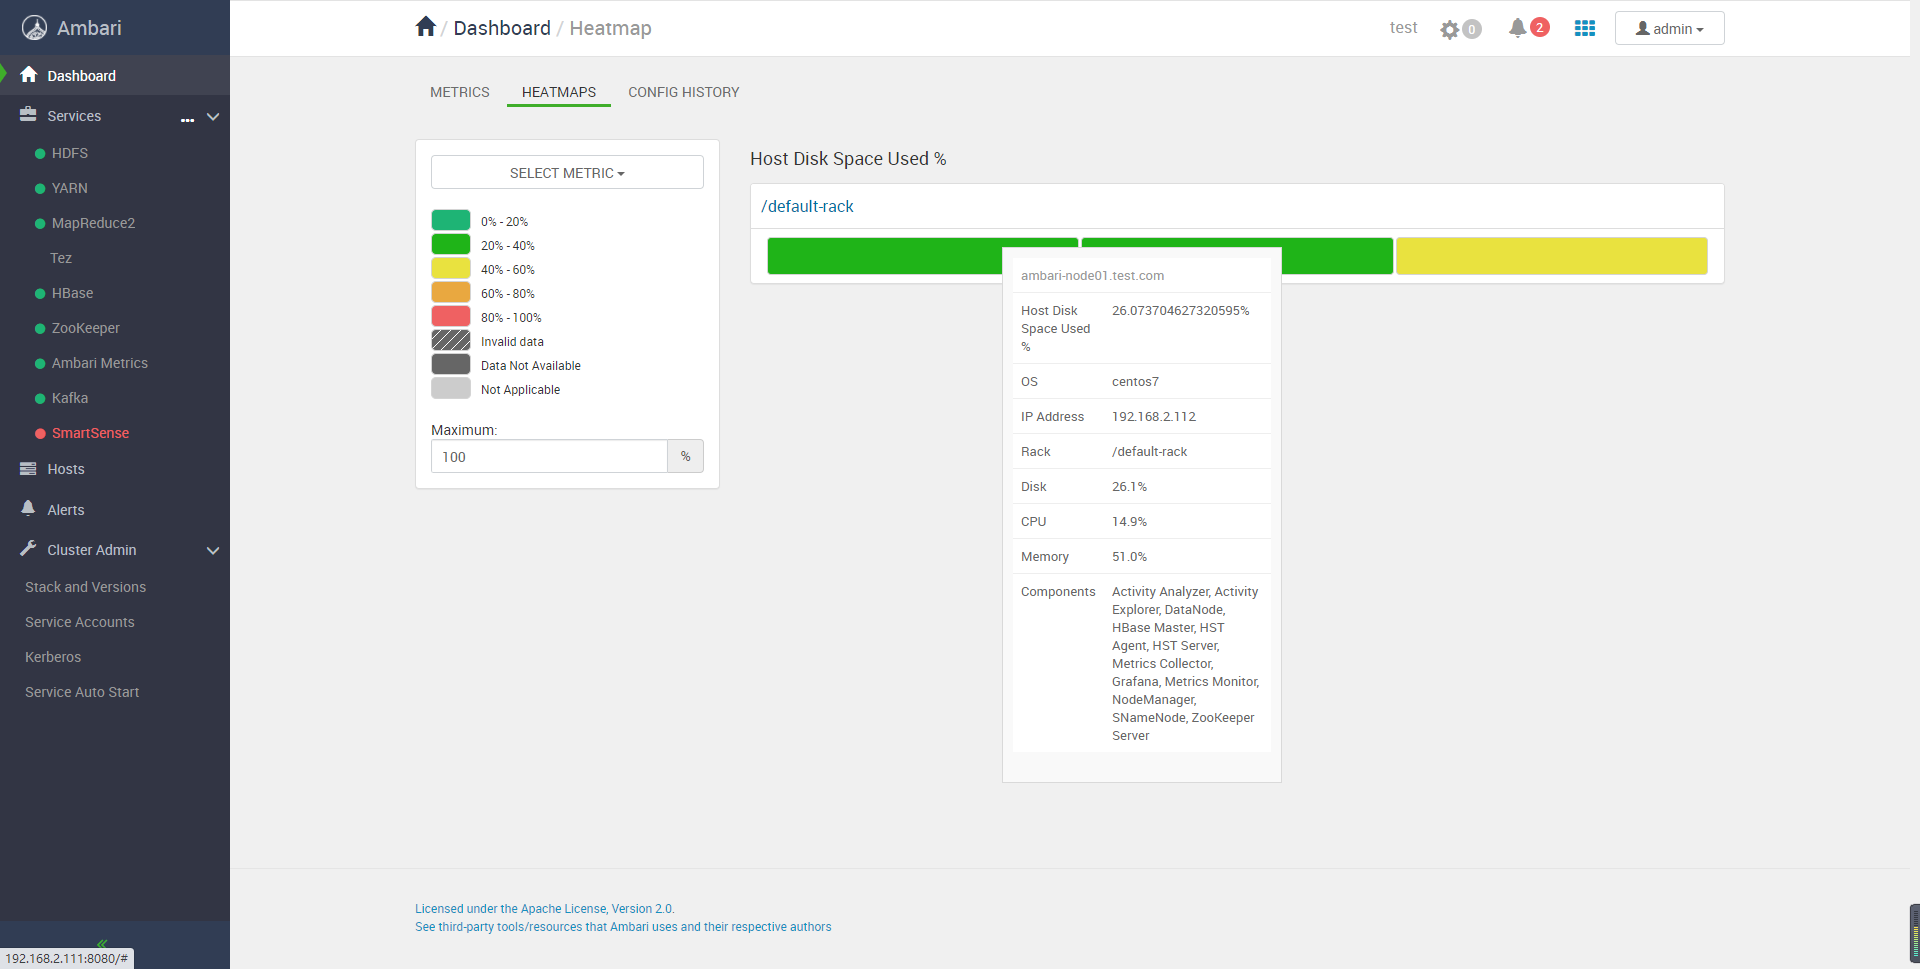The height and width of the screenshot is (969, 1920).
Task: Click the centos7 OS value
Action: pos(1135,382)
